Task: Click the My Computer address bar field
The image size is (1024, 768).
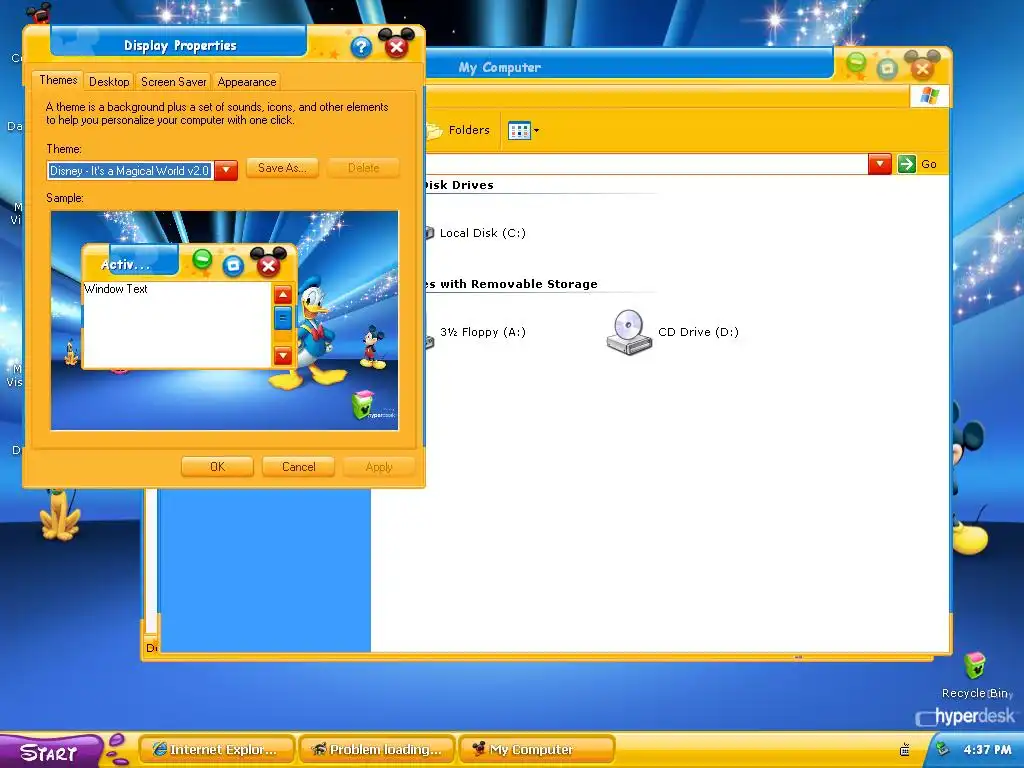Action: point(647,164)
